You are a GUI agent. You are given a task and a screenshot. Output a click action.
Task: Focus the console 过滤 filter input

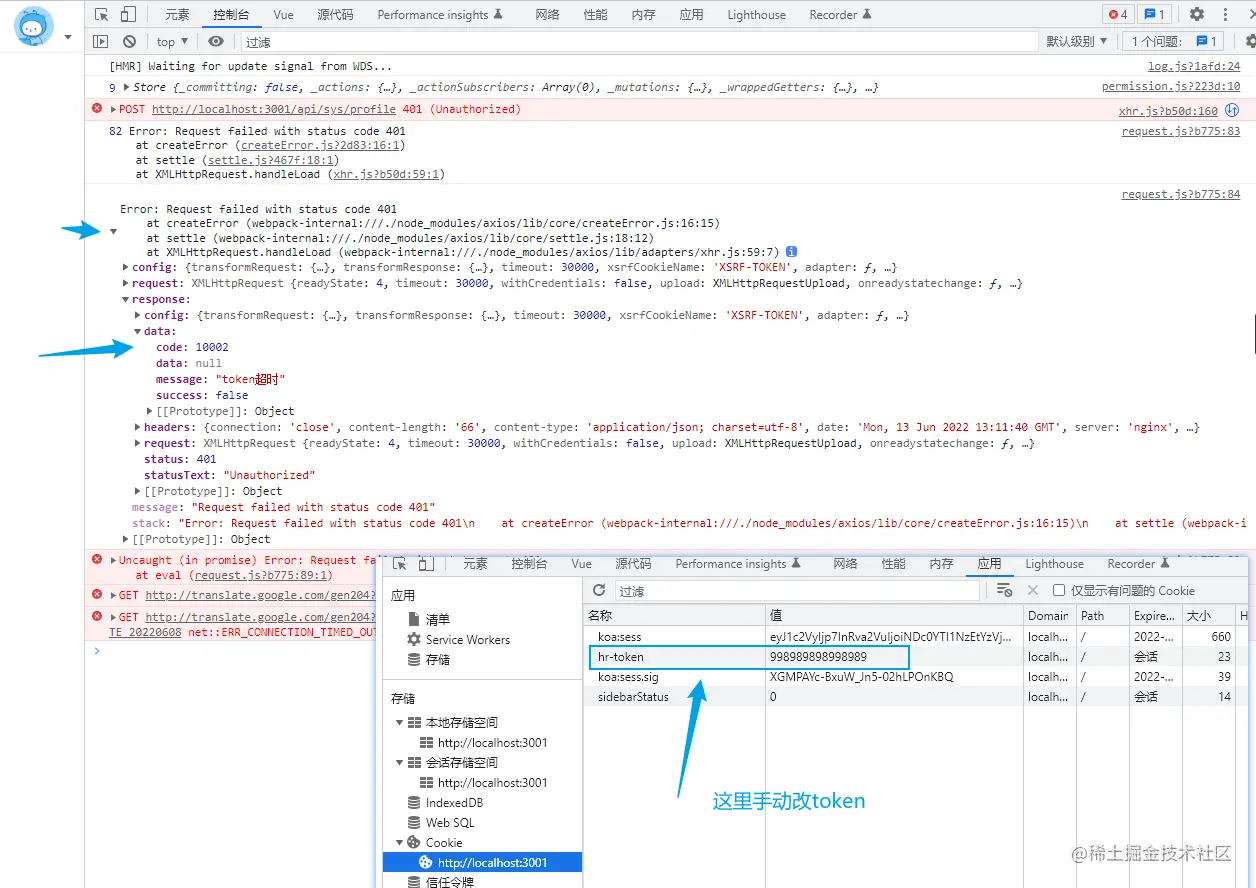[x=638, y=42]
